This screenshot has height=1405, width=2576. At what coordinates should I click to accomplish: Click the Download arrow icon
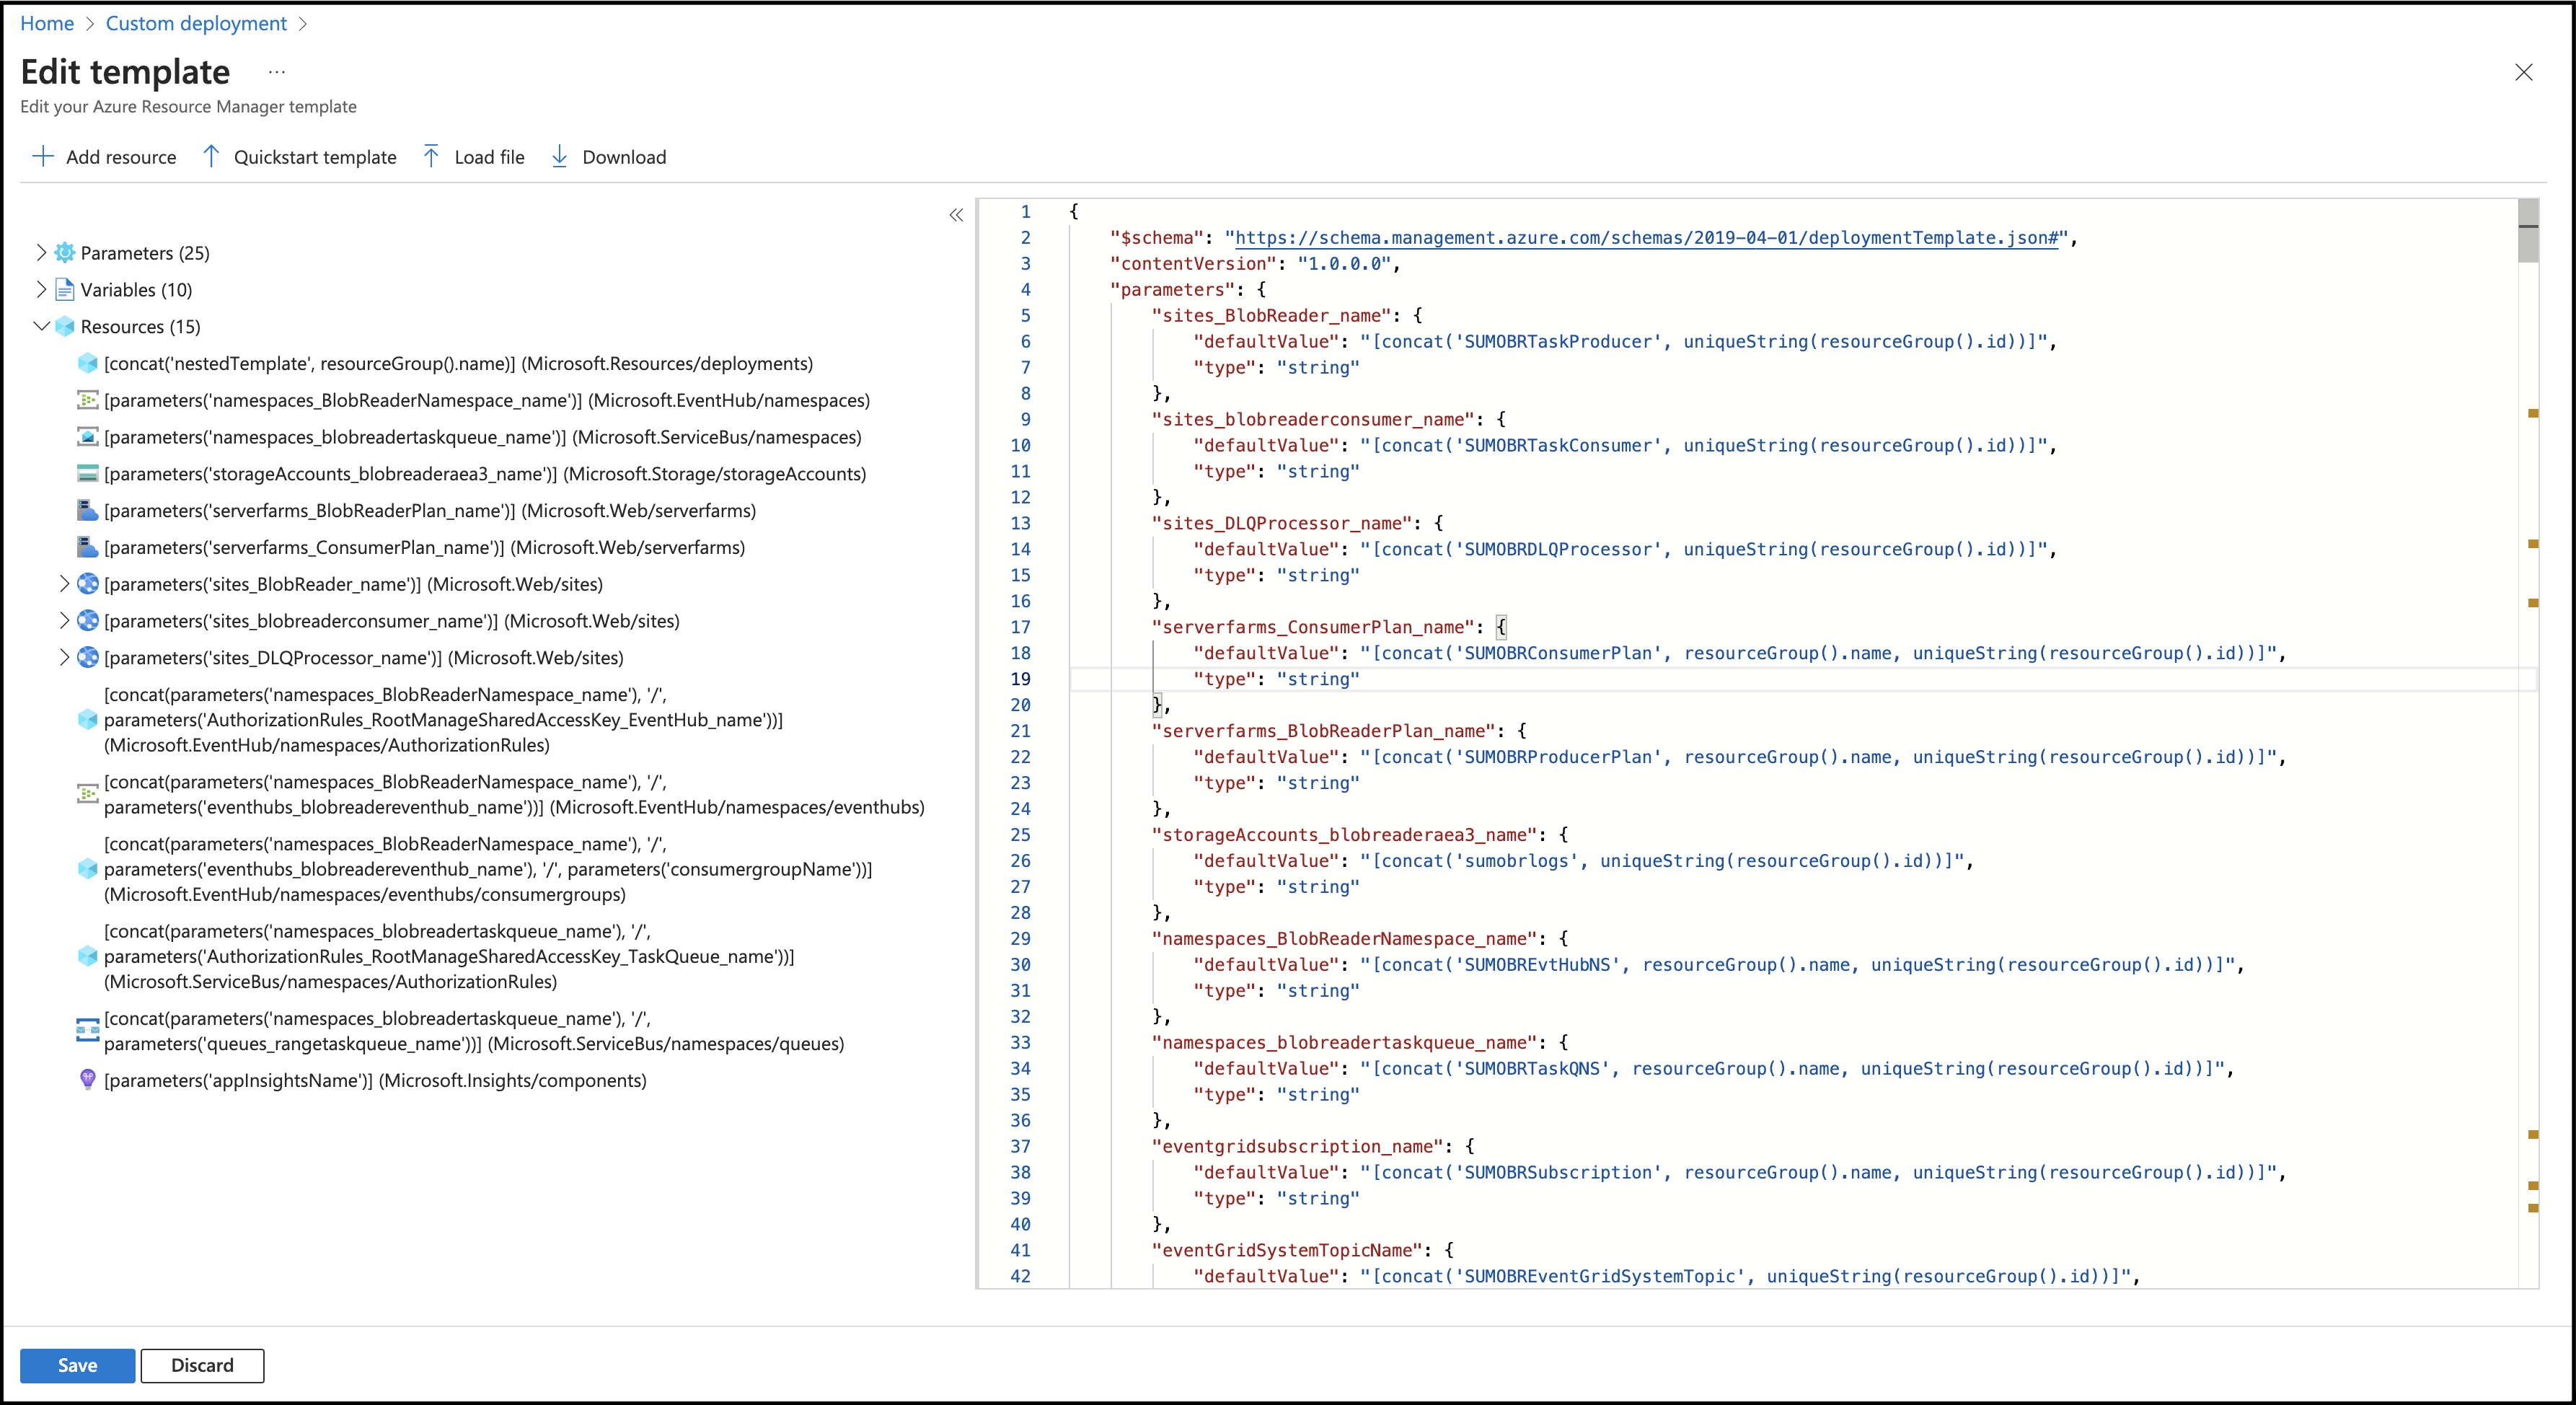pos(559,156)
